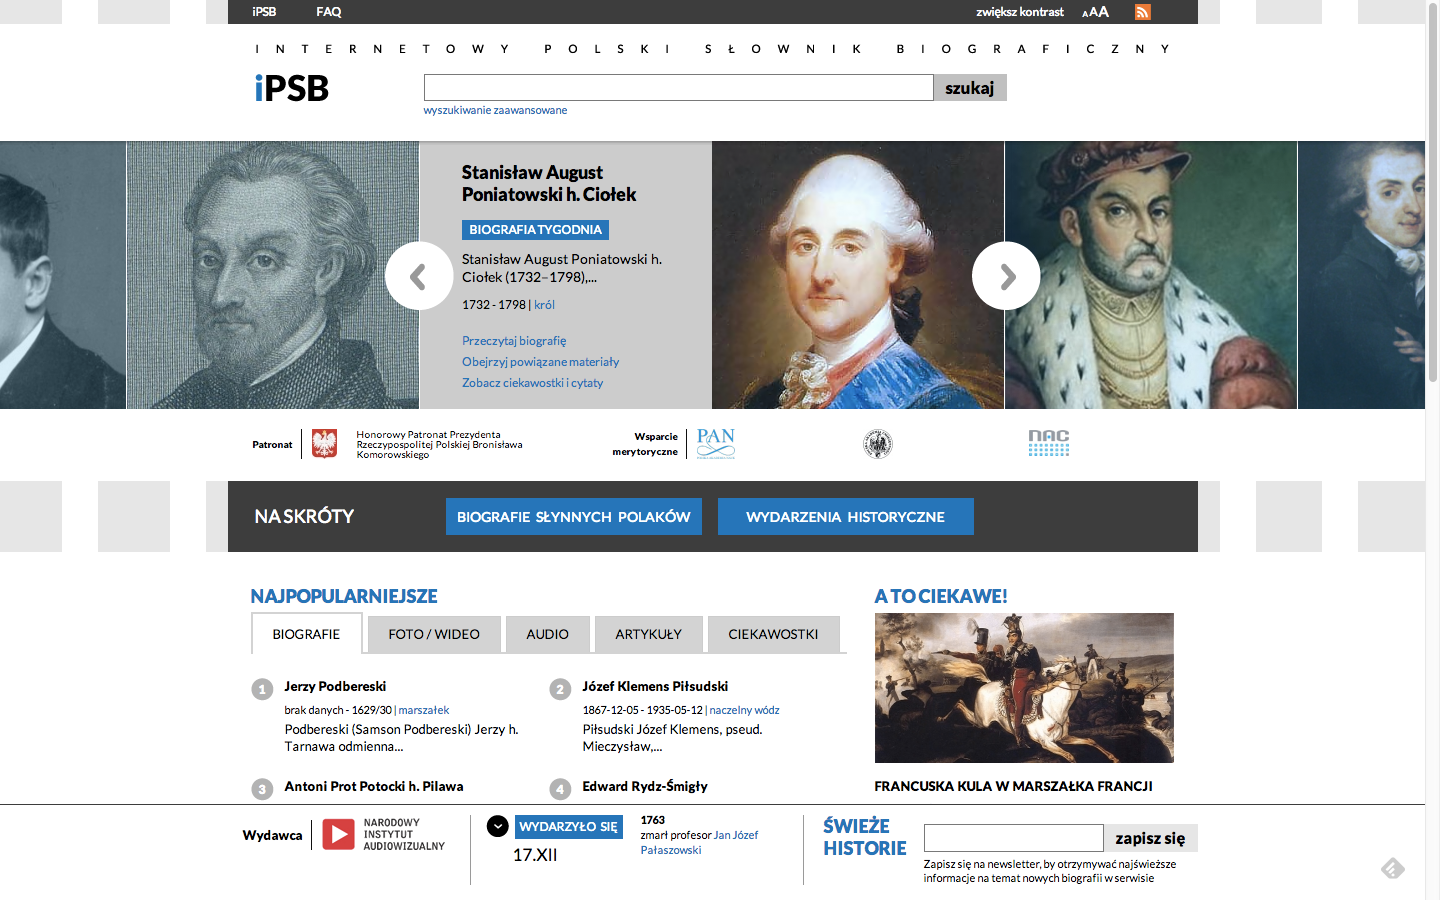Viewport: 1440px width, 900px height.
Task: Select the BIOGRAFIE tab
Action: [306, 634]
